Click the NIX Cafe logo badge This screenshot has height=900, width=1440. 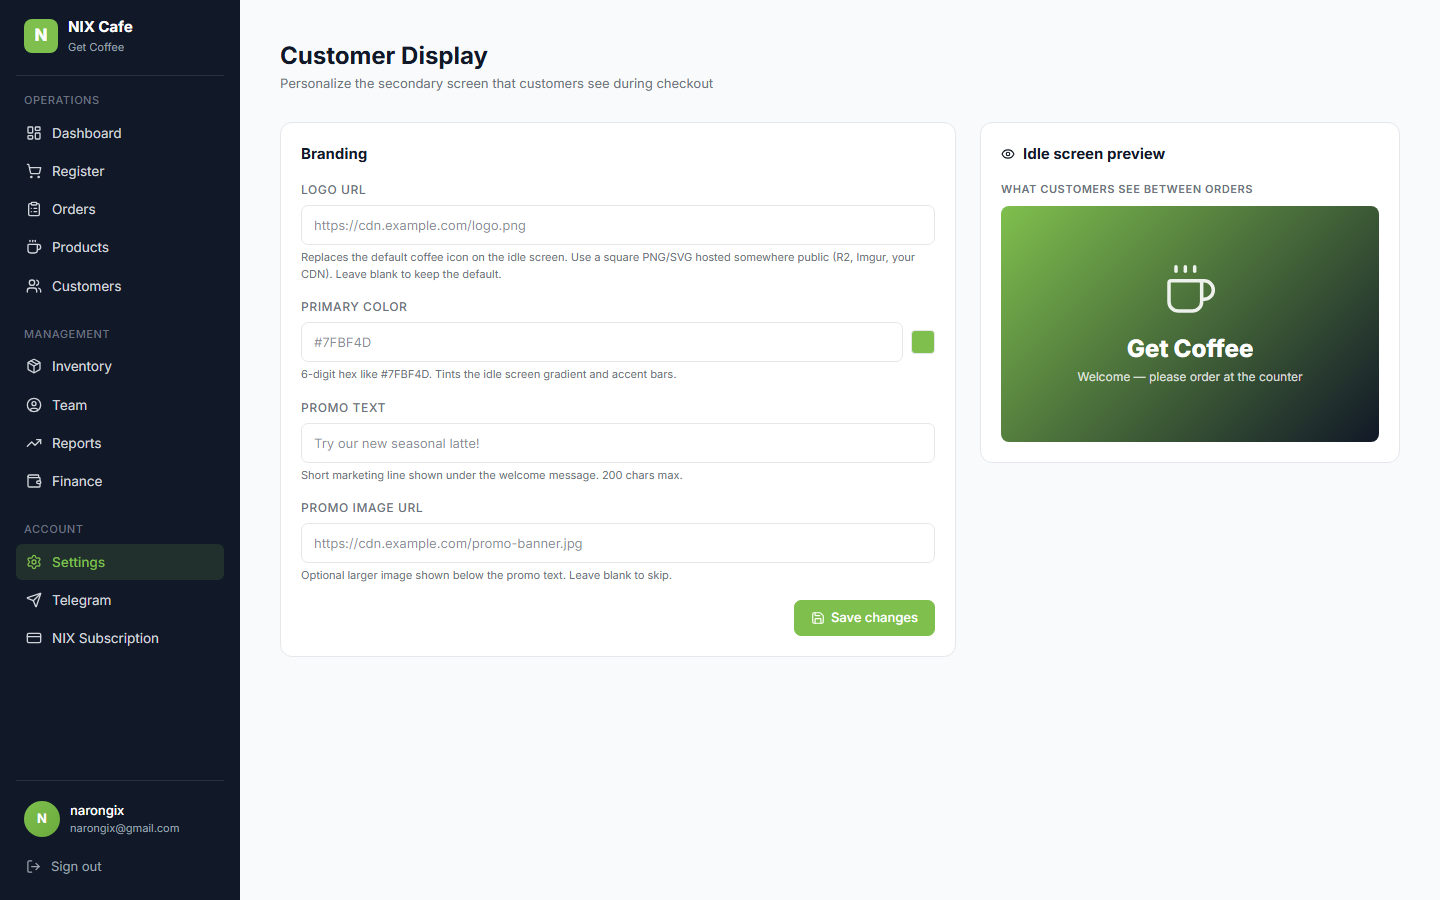[40, 35]
